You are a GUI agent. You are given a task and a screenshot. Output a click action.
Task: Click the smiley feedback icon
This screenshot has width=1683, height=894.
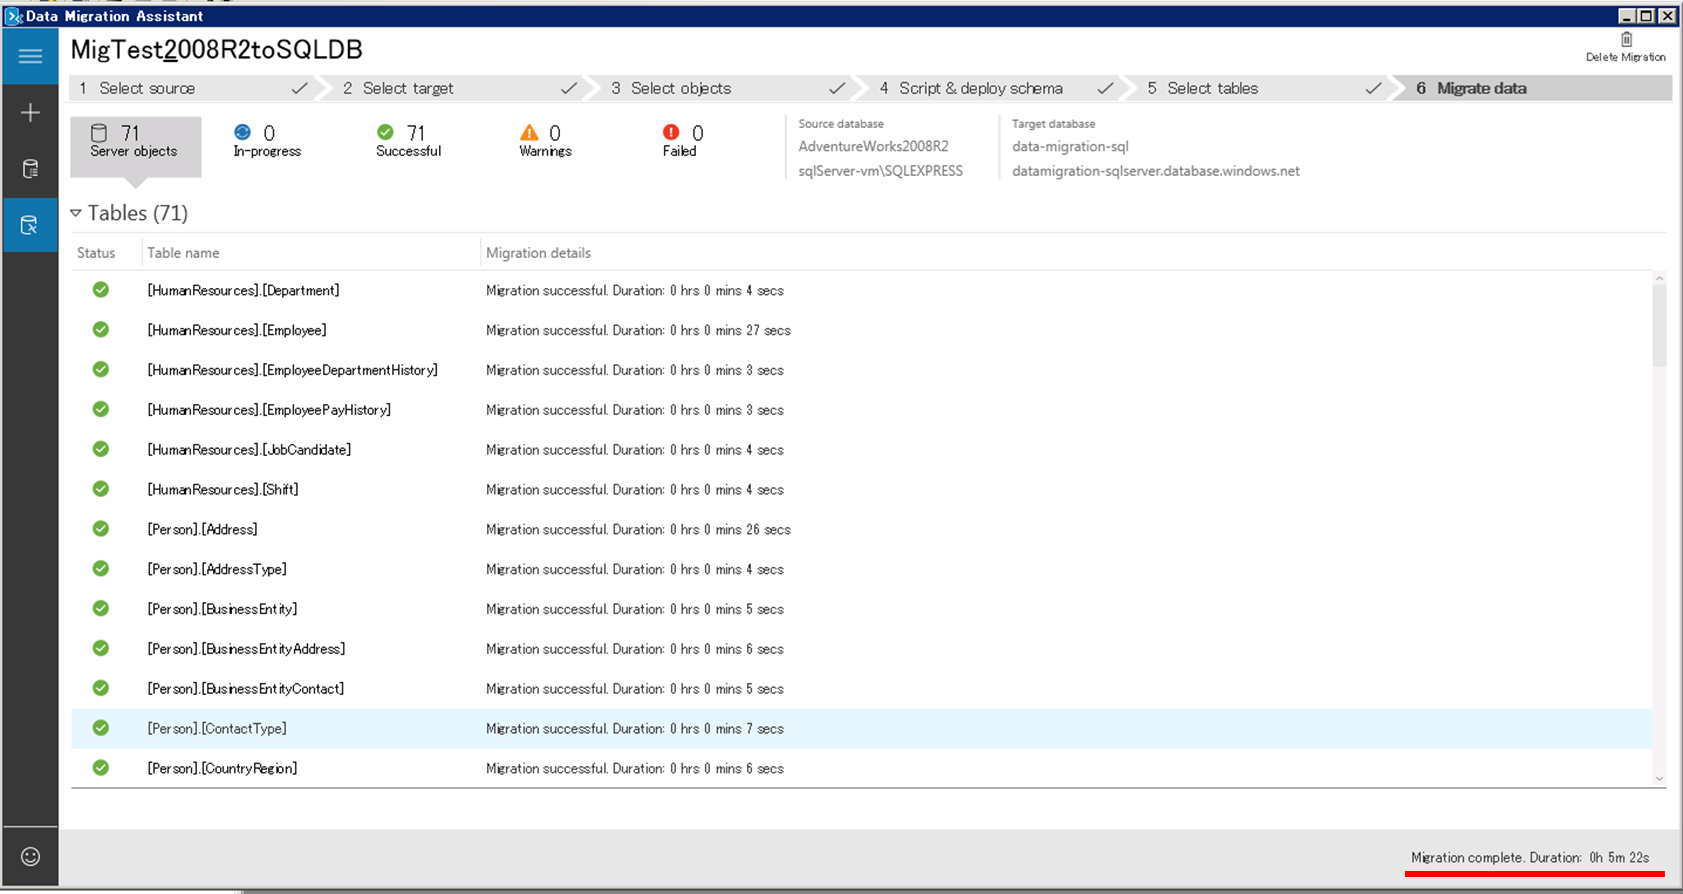pos(30,856)
